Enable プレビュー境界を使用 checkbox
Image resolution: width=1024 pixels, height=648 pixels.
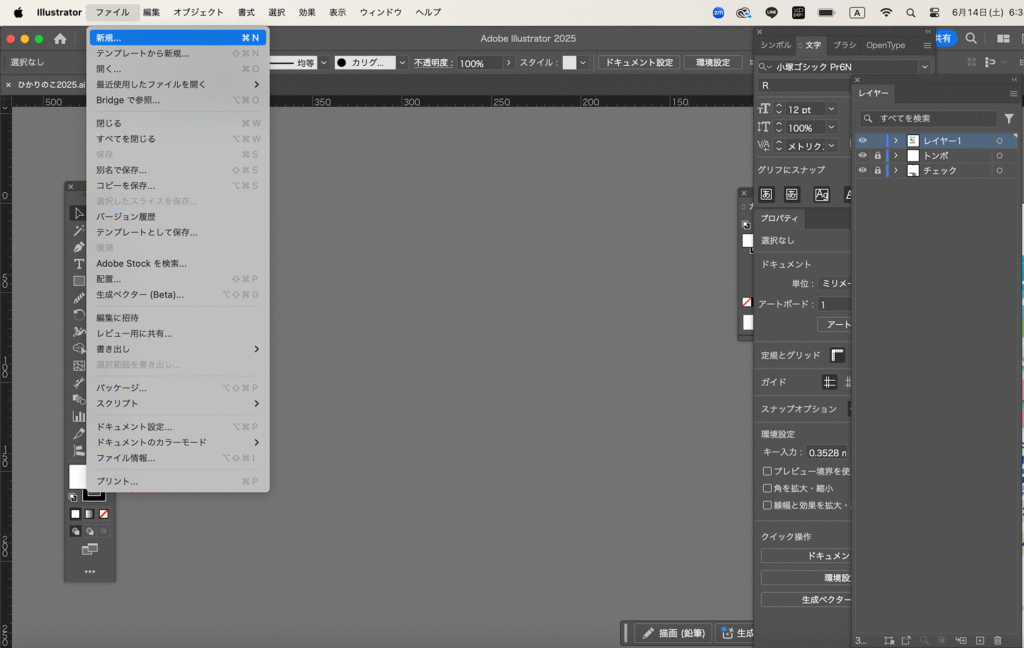[x=767, y=471]
